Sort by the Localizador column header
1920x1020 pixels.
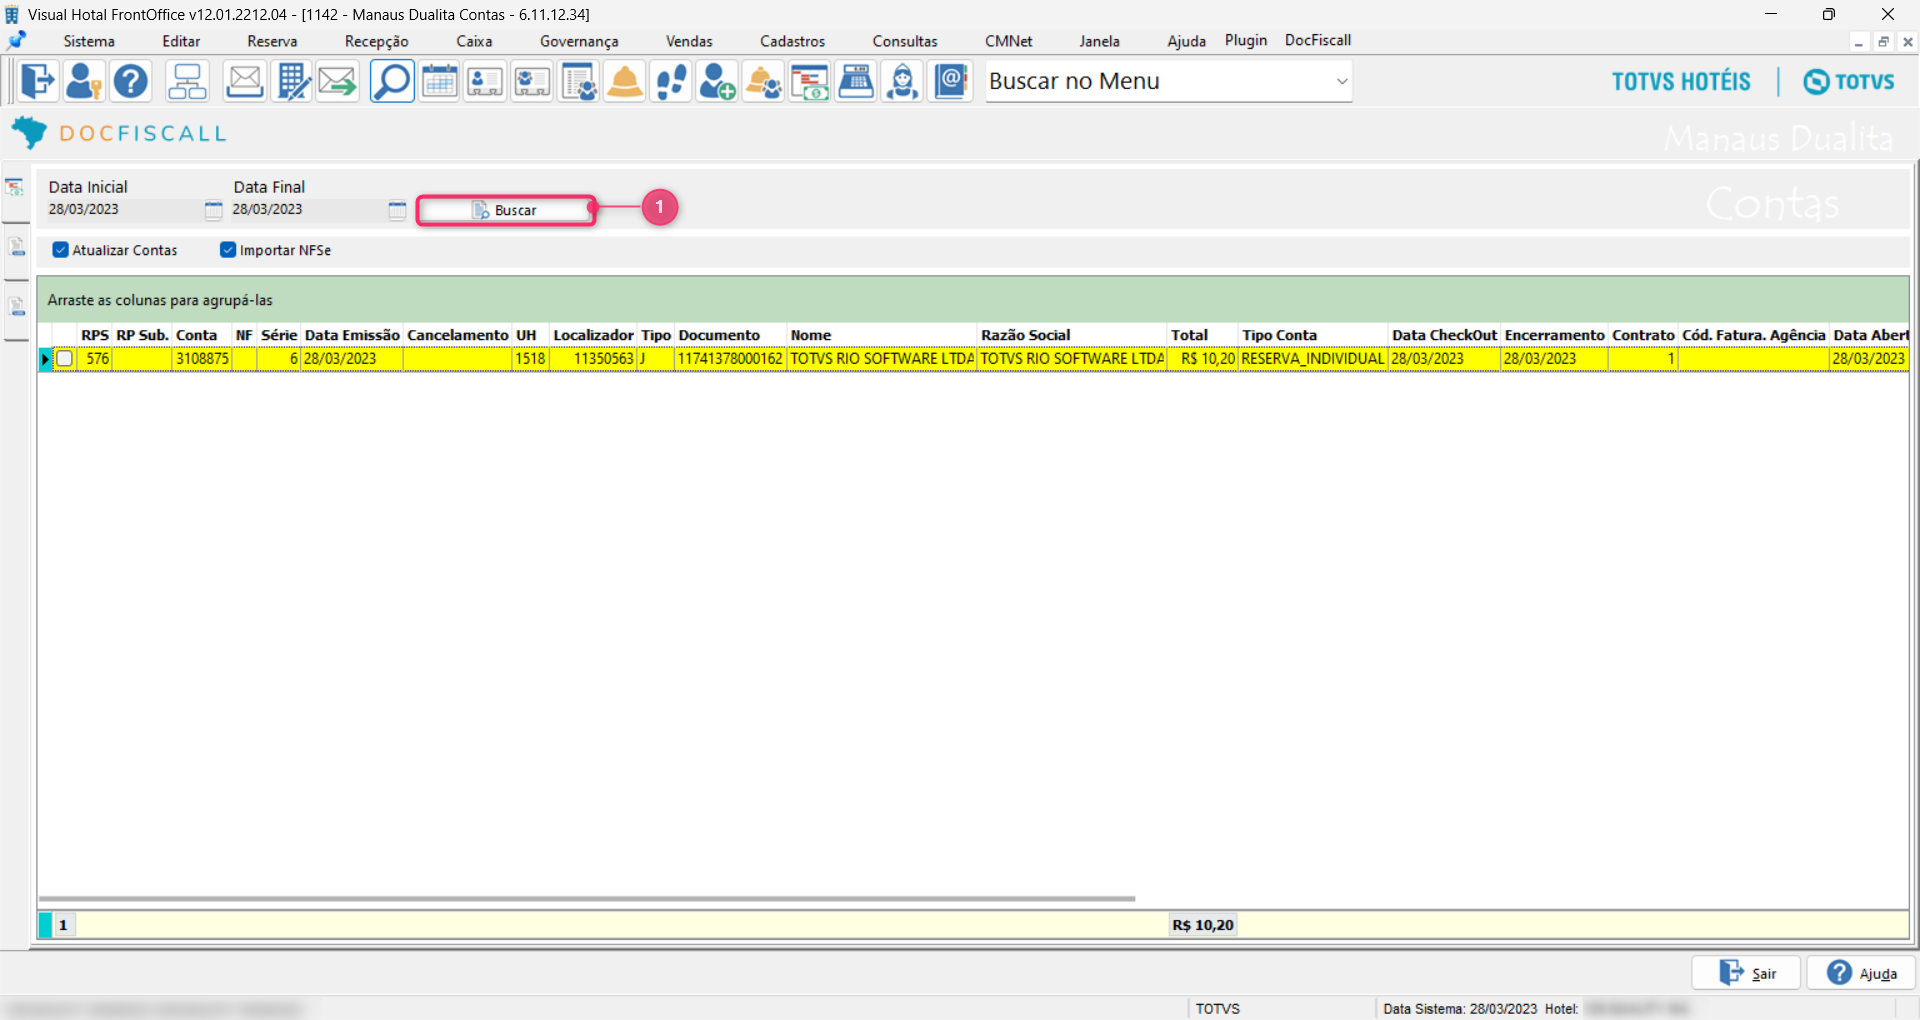pyautogui.click(x=593, y=335)
